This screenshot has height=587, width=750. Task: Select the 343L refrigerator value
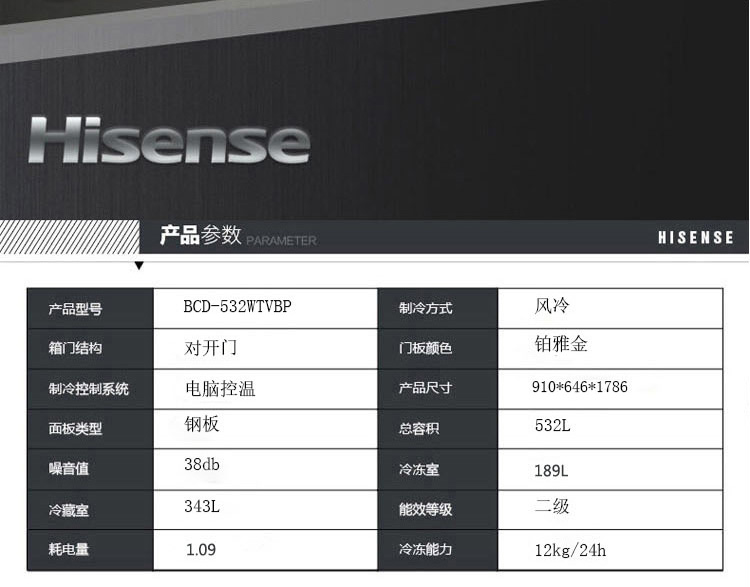(202, 506)
